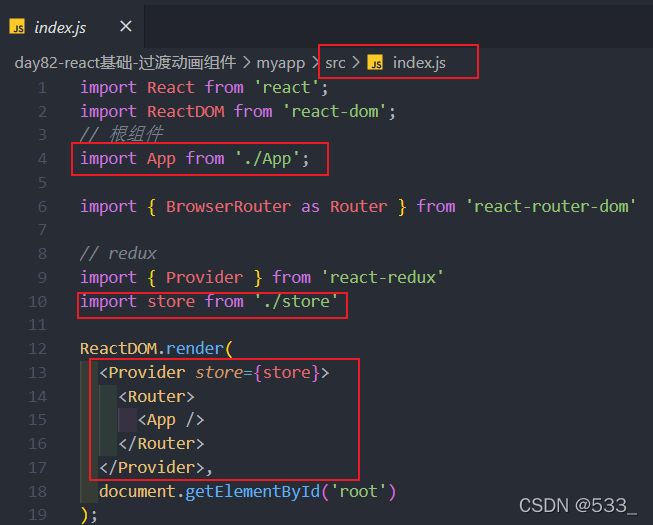Select the index.js editor tab
The height and width of the screenshot is (525, 653).
(72, 27)
